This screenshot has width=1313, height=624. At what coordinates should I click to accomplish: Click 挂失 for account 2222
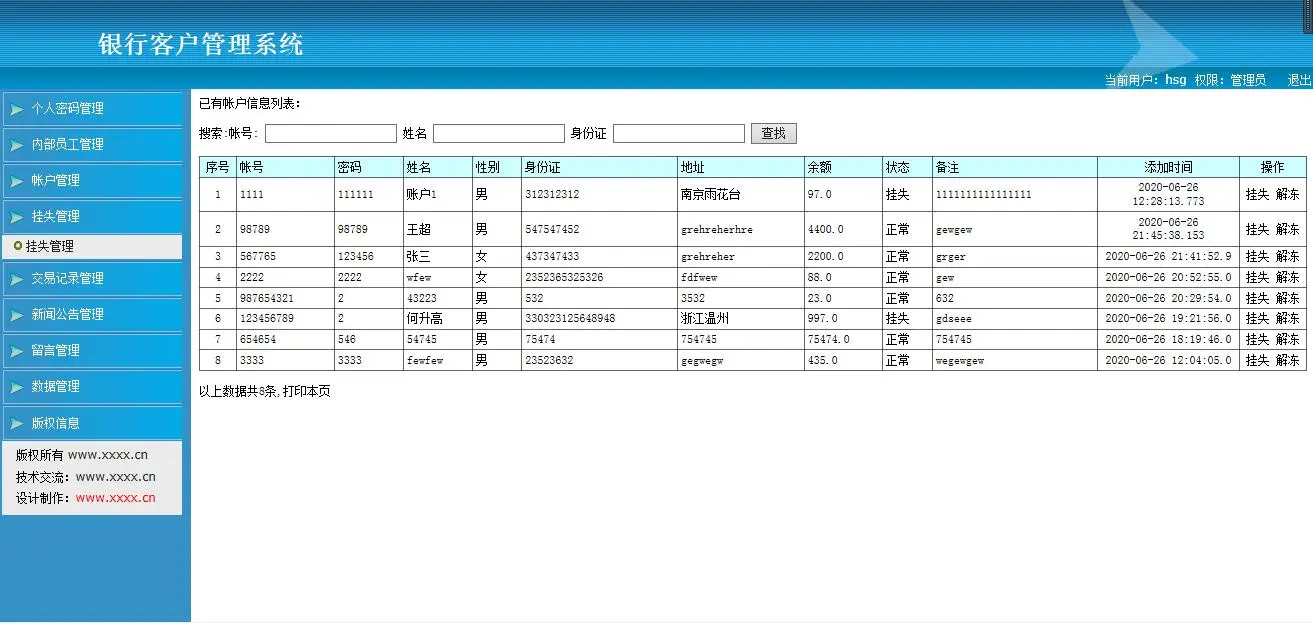click(x=1257, y=277)
